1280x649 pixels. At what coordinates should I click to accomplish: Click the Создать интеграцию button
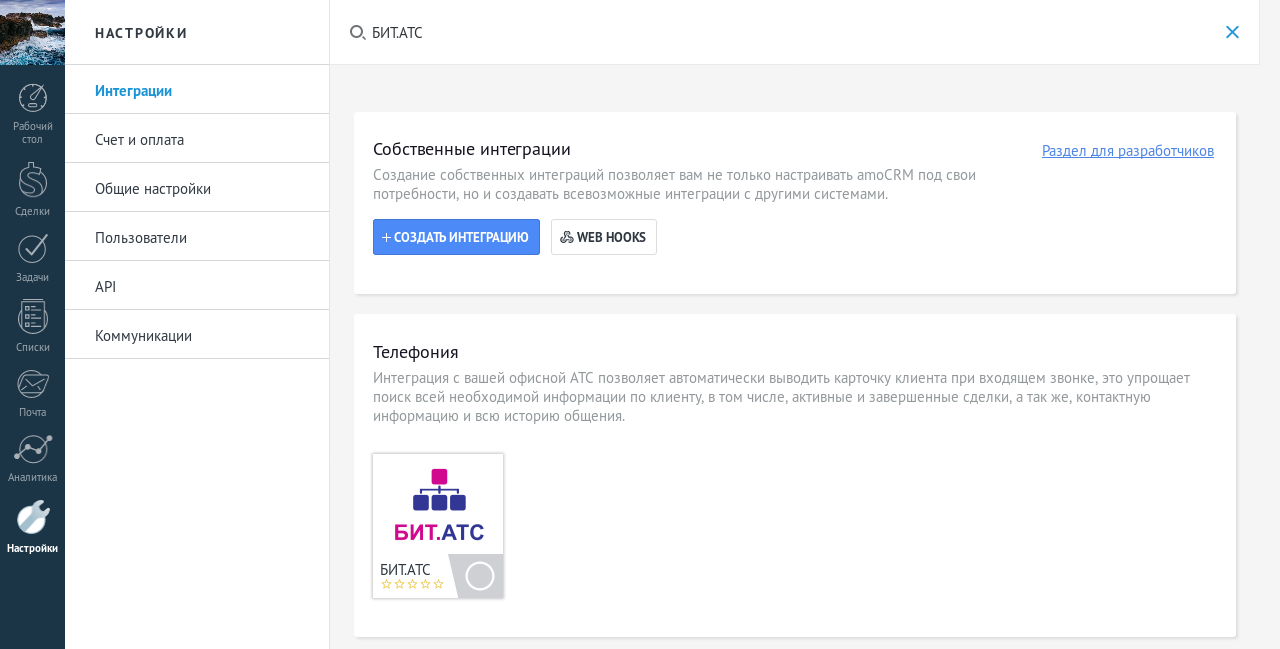point(456,237)
